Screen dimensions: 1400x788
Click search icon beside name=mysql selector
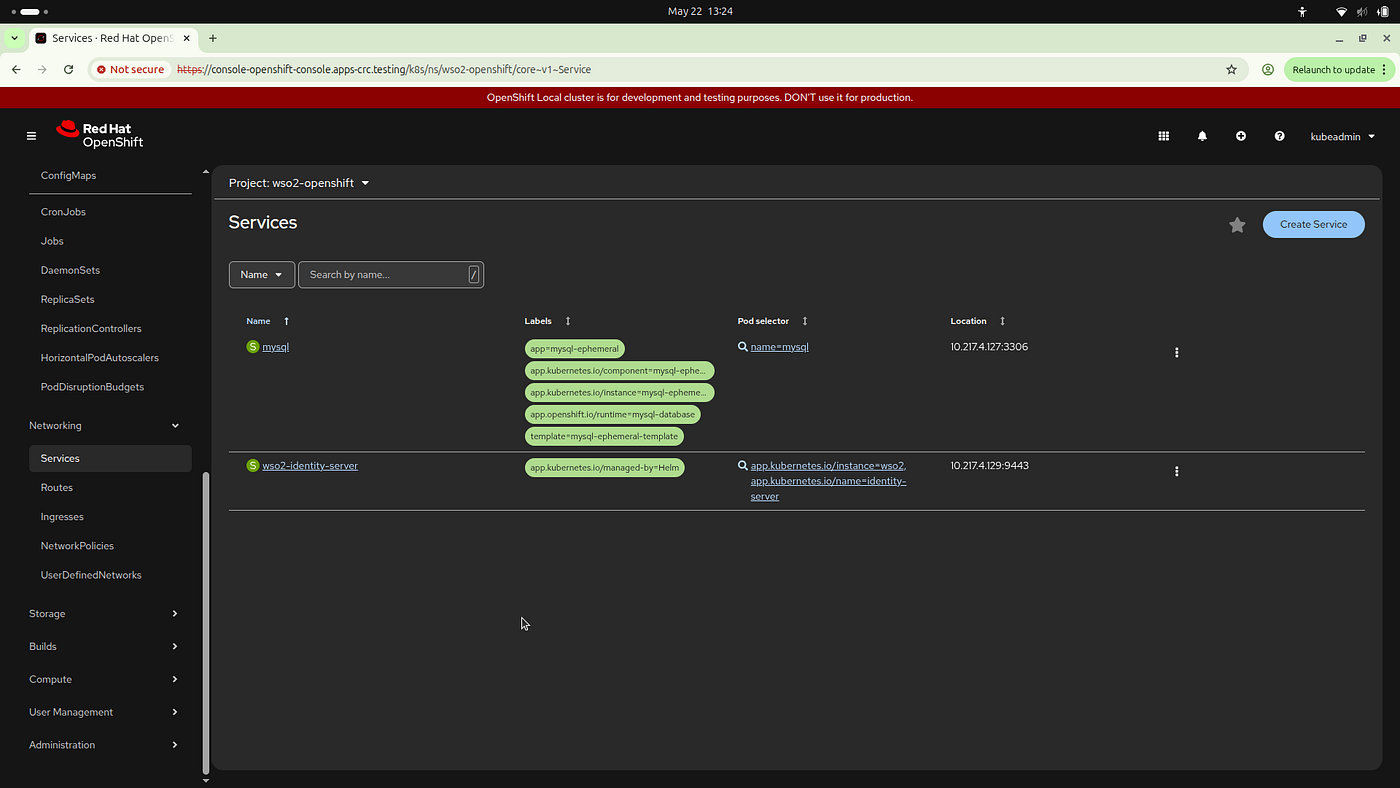[743, 347]
